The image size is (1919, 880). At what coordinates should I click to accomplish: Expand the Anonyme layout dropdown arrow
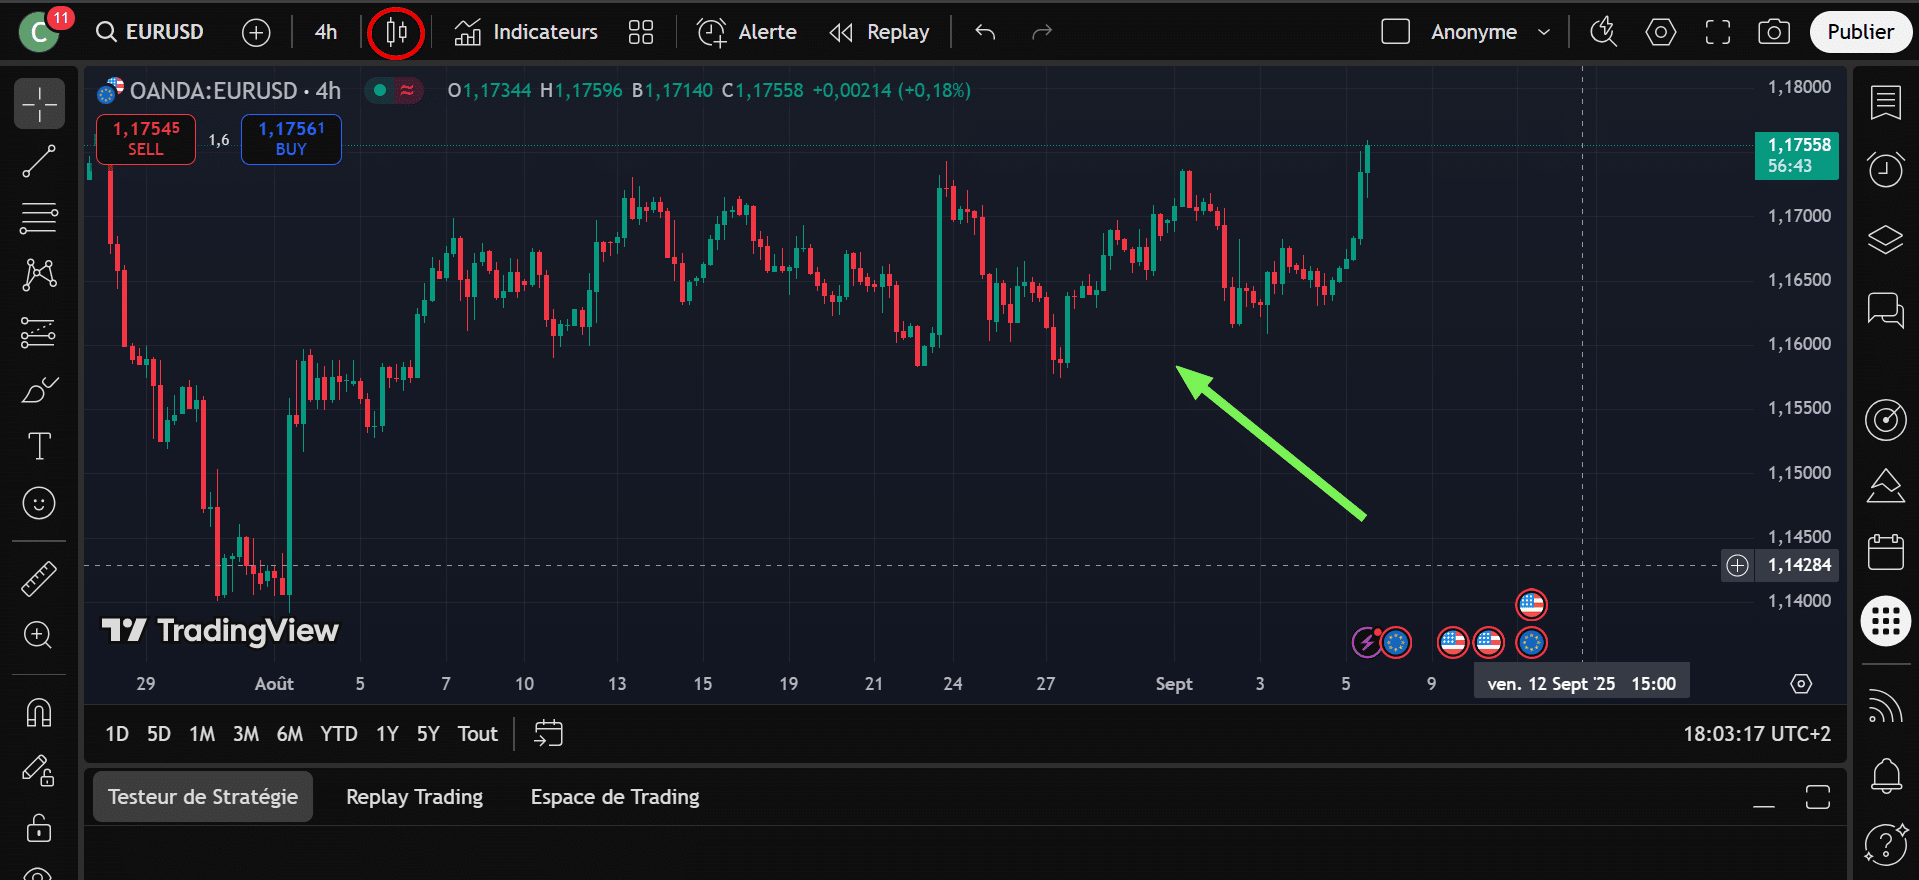[1544, 32]
